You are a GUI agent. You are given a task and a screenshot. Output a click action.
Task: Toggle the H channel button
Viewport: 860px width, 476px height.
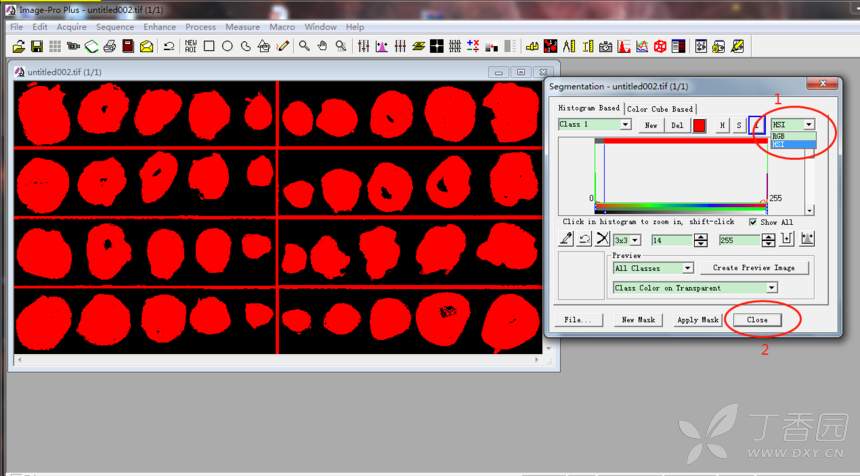(x=723, y=125)
